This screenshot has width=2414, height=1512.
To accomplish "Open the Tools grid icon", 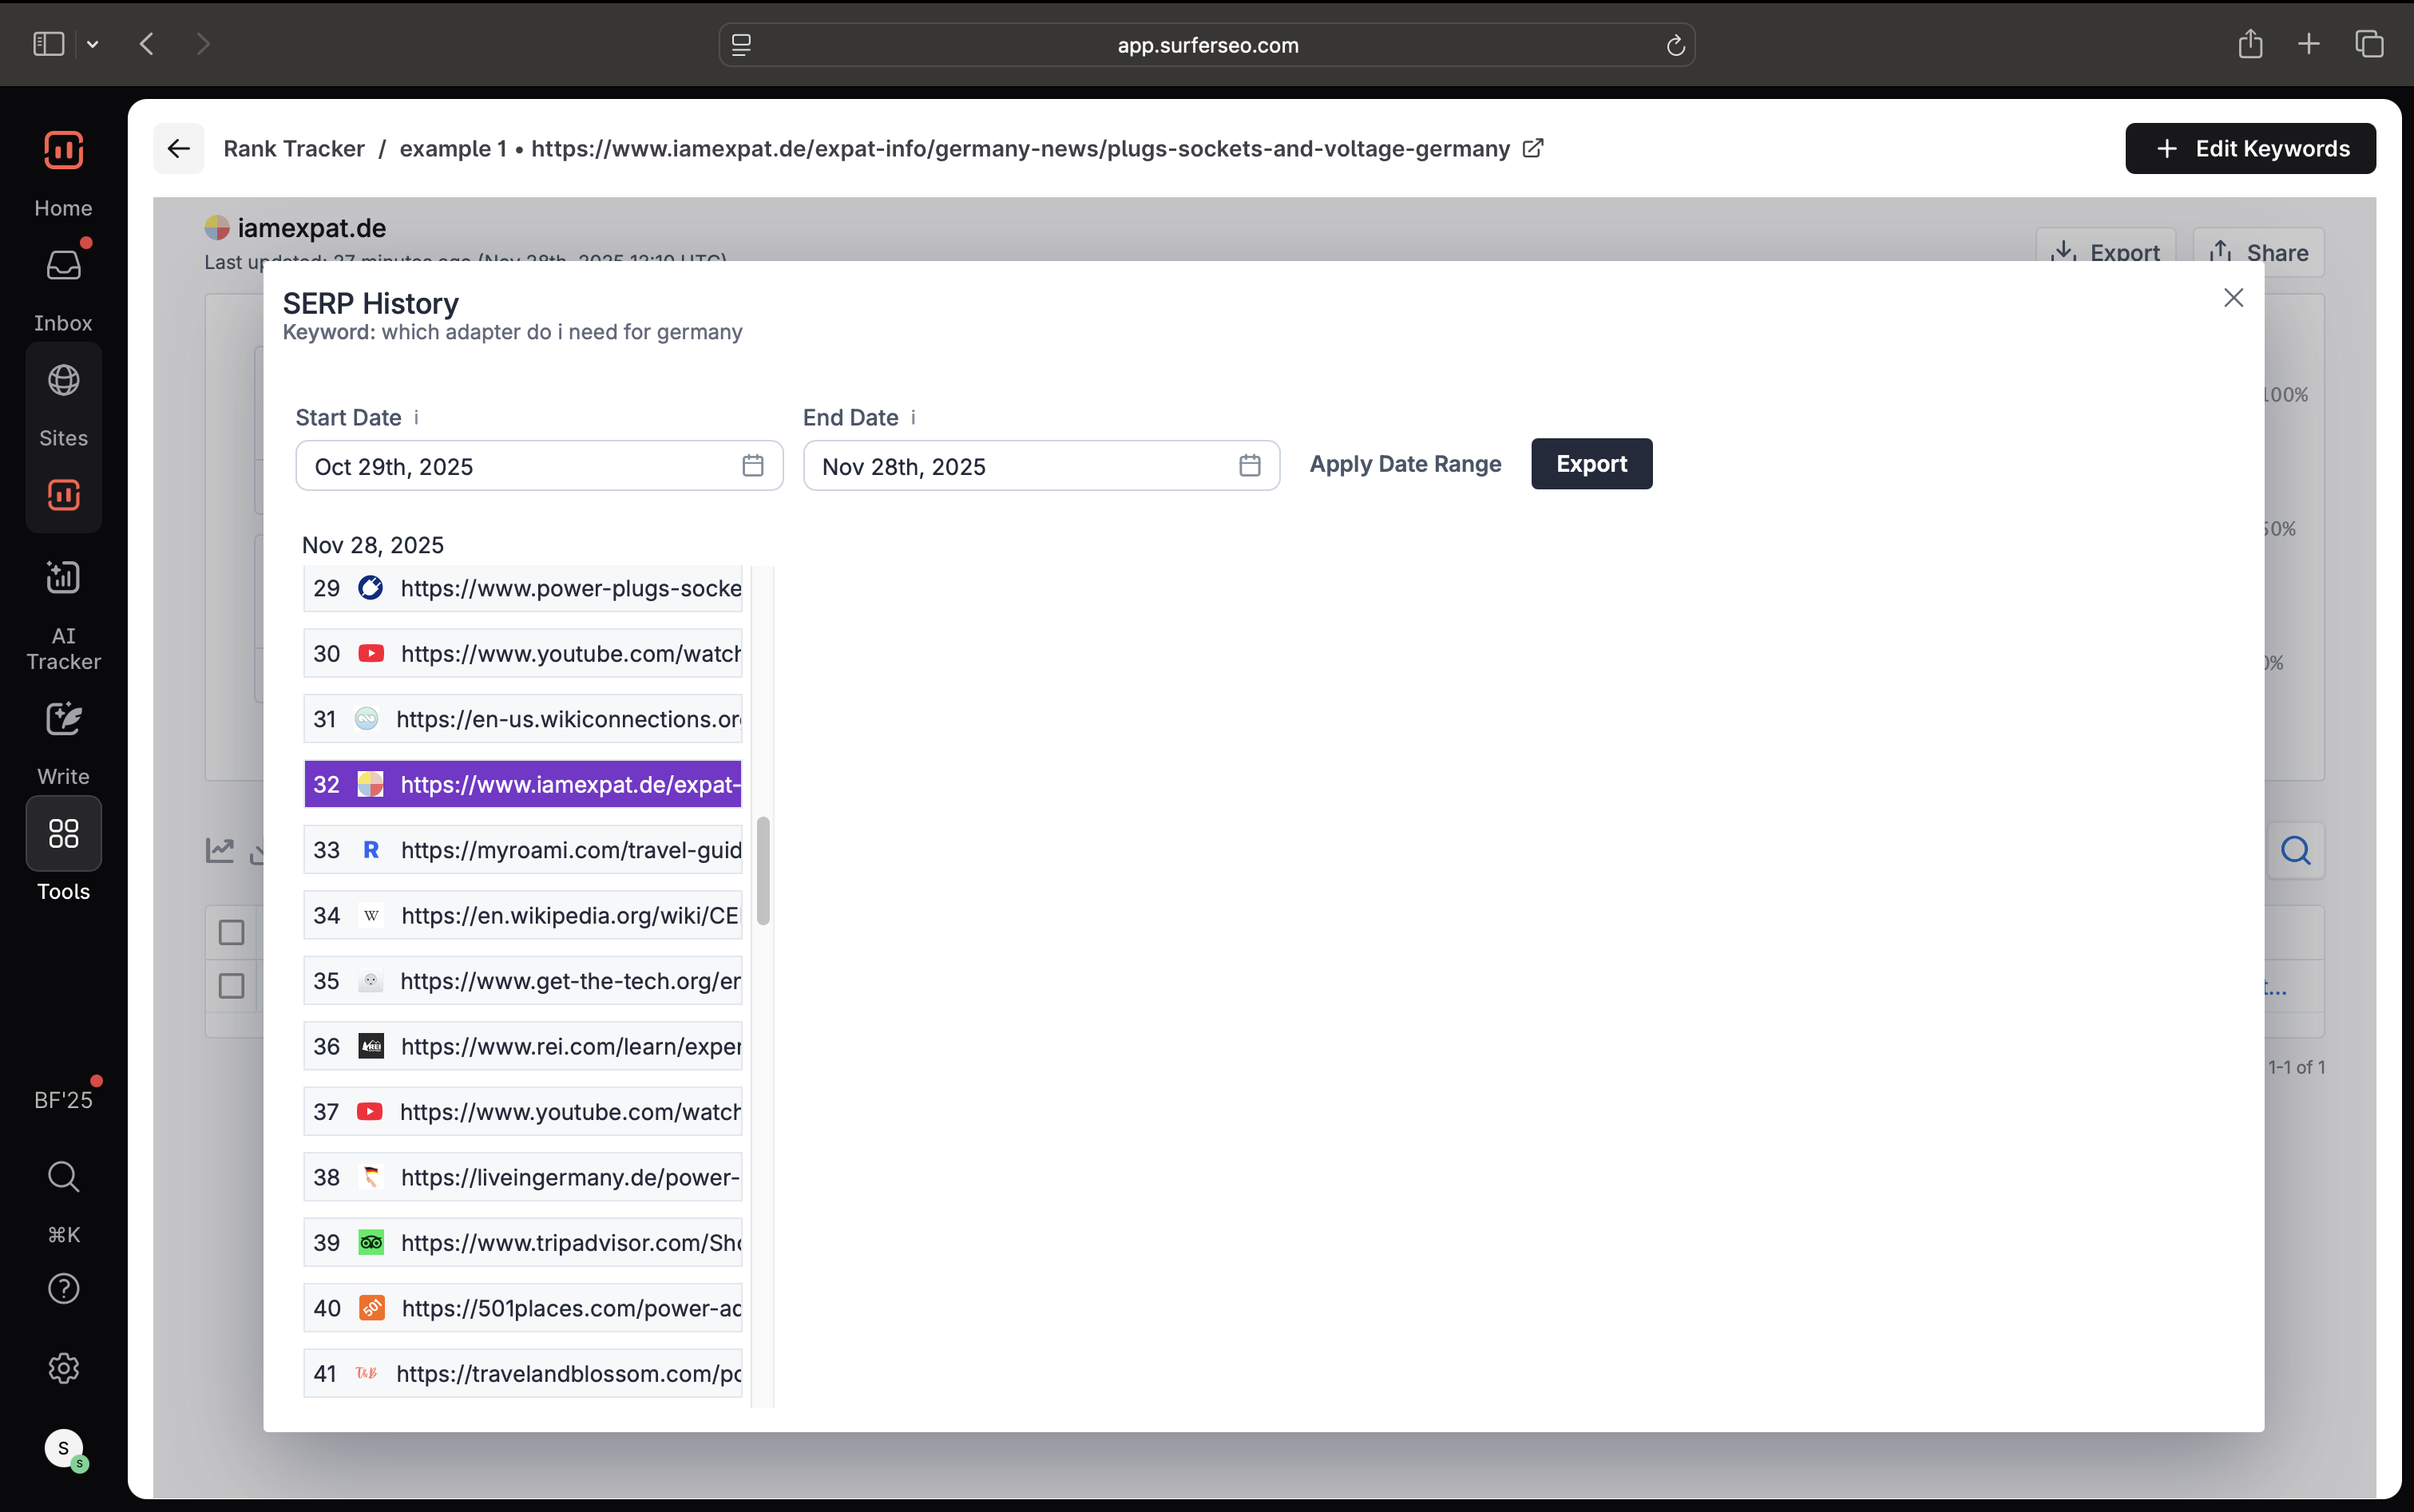I will point(63,833).
